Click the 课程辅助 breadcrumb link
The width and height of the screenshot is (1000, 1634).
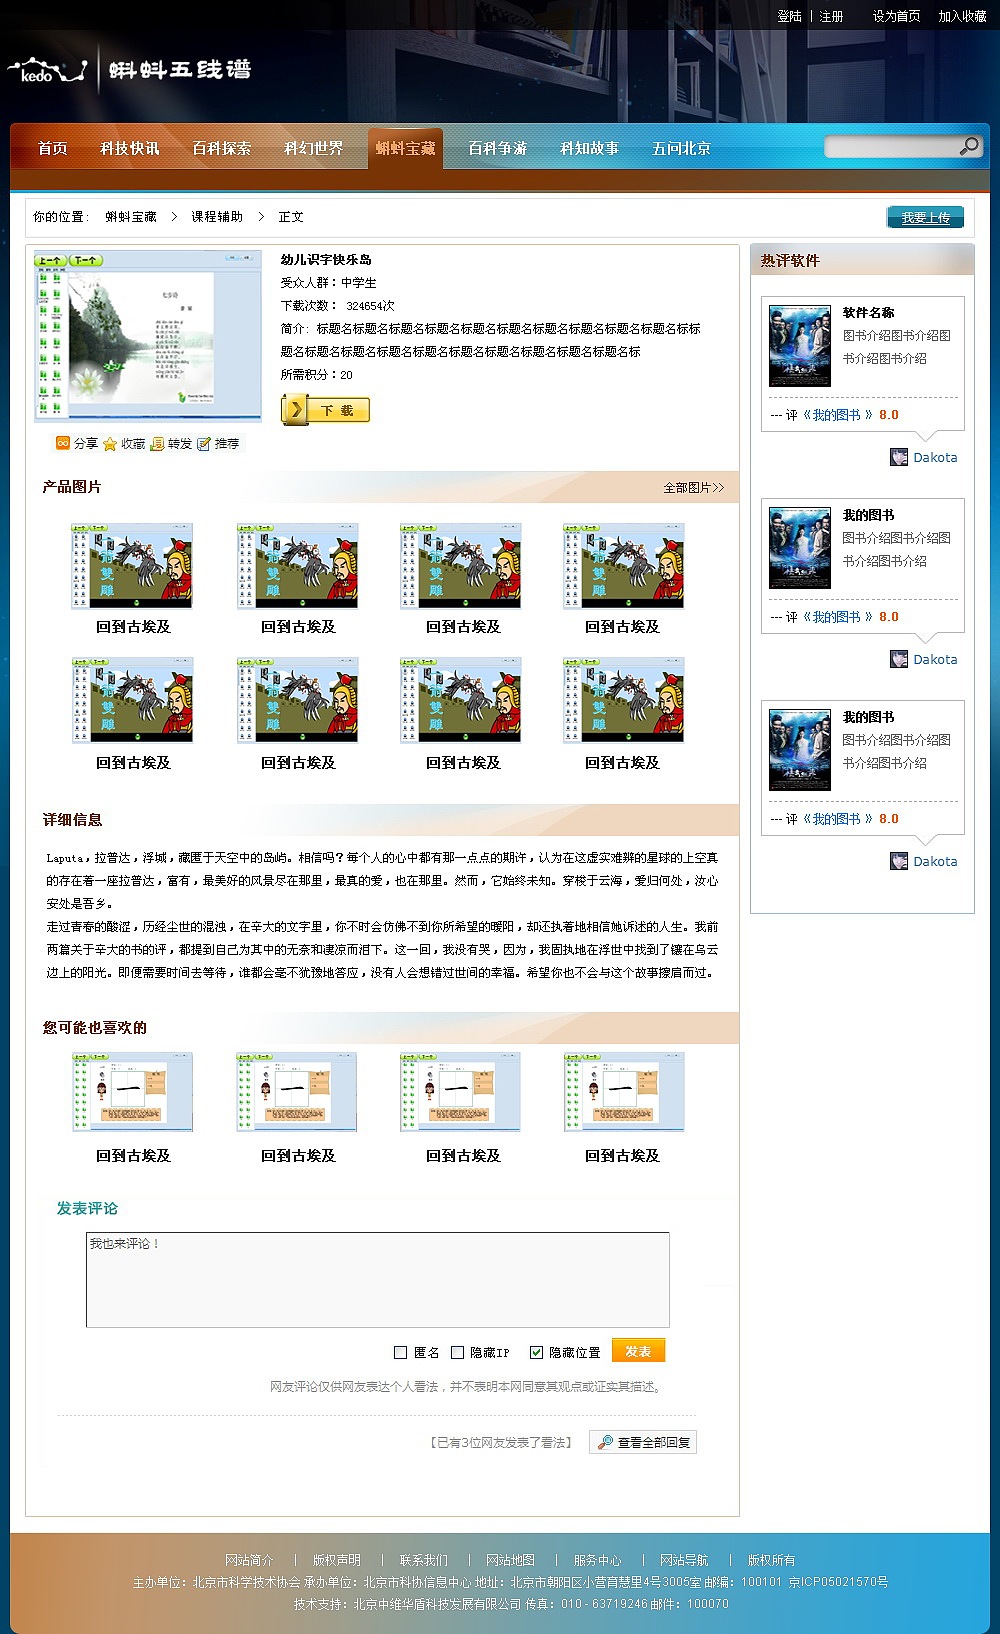(x=217, y=216)
